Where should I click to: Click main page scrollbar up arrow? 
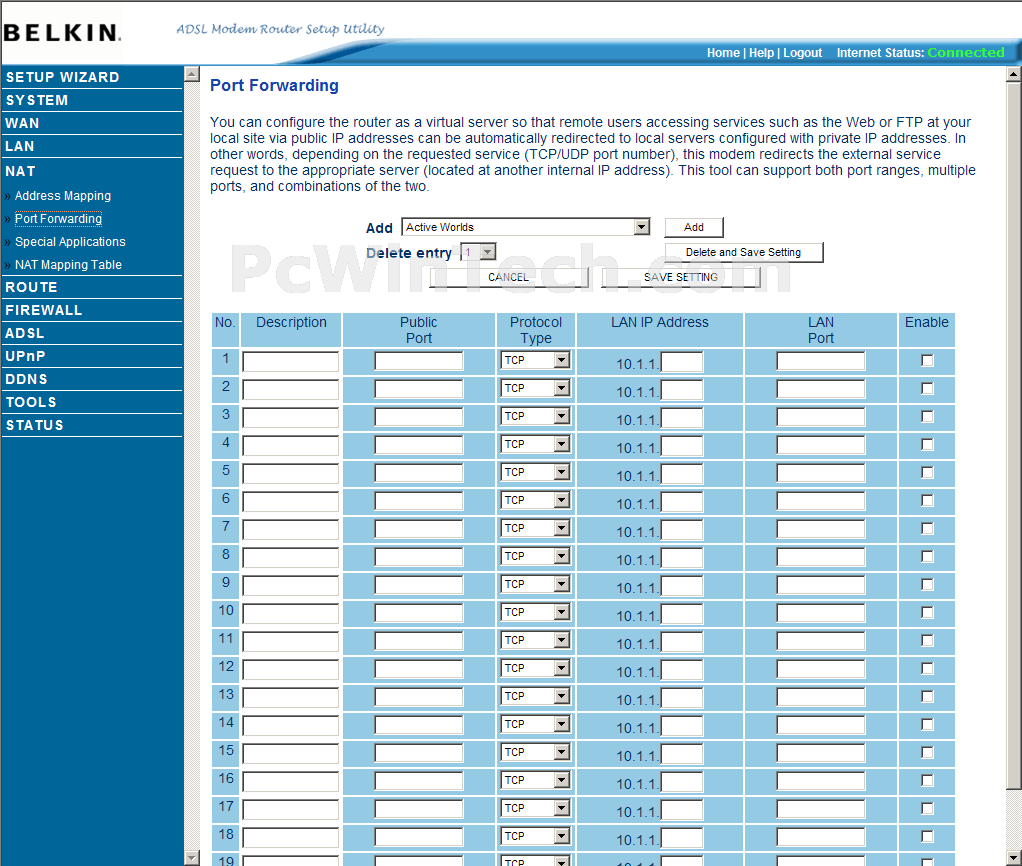1014,74
